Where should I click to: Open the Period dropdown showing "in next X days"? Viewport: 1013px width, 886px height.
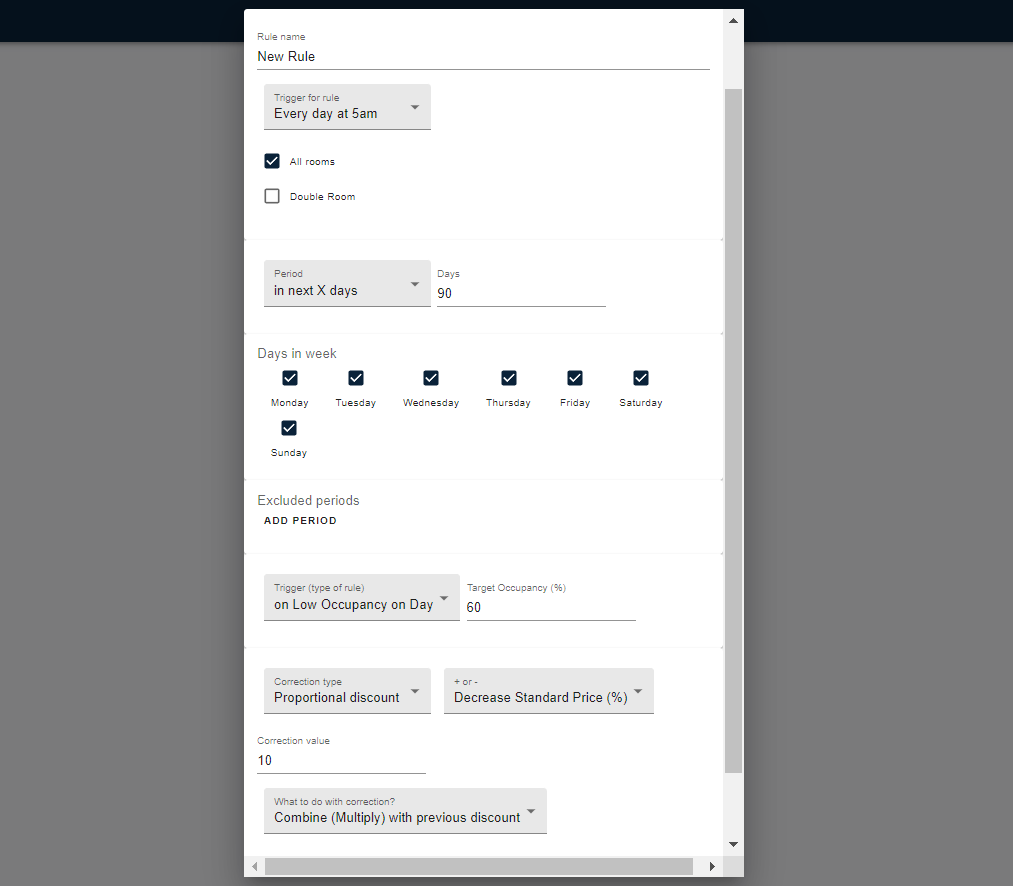click(347, 283)
